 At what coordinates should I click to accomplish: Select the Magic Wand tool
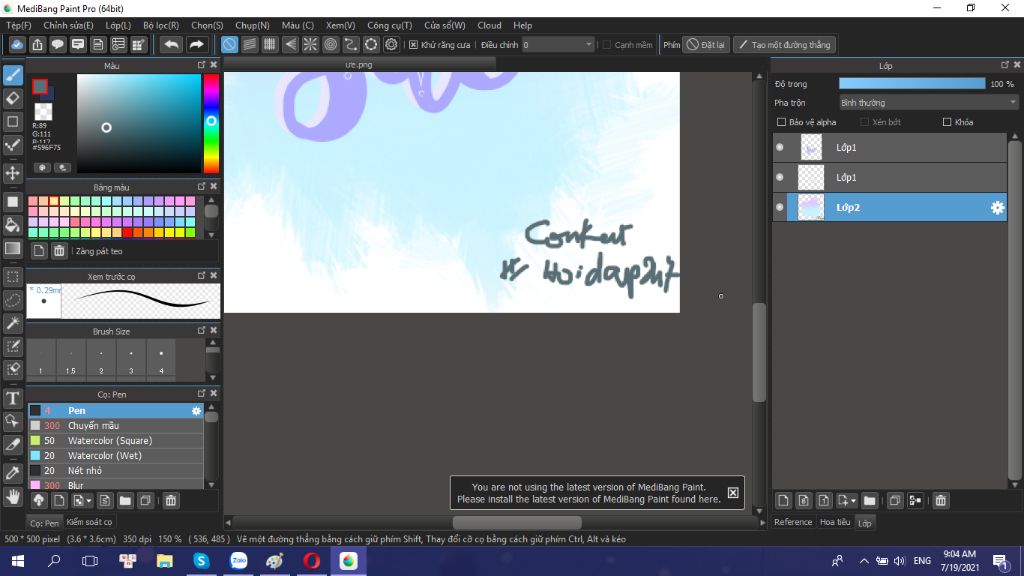[12, 323]
